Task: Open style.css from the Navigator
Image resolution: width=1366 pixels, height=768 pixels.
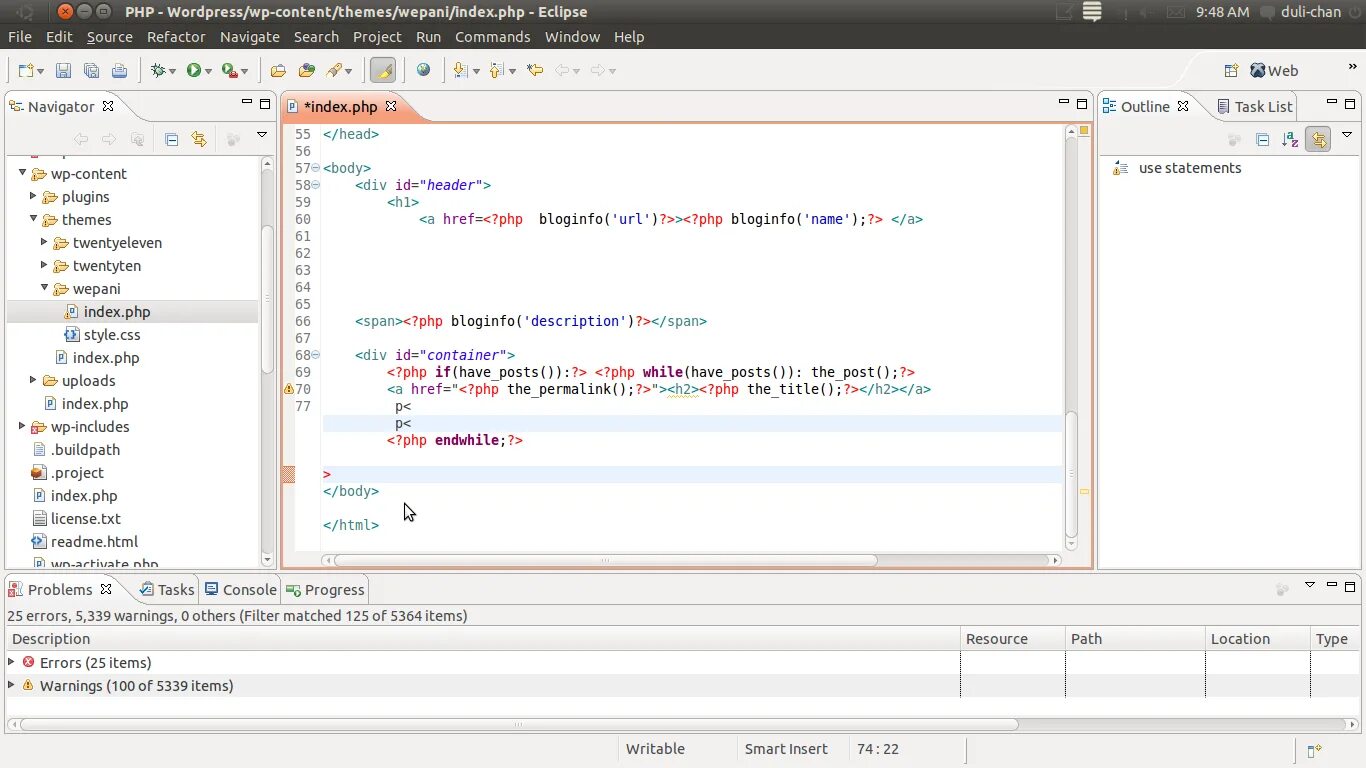Action: [111, 335]
